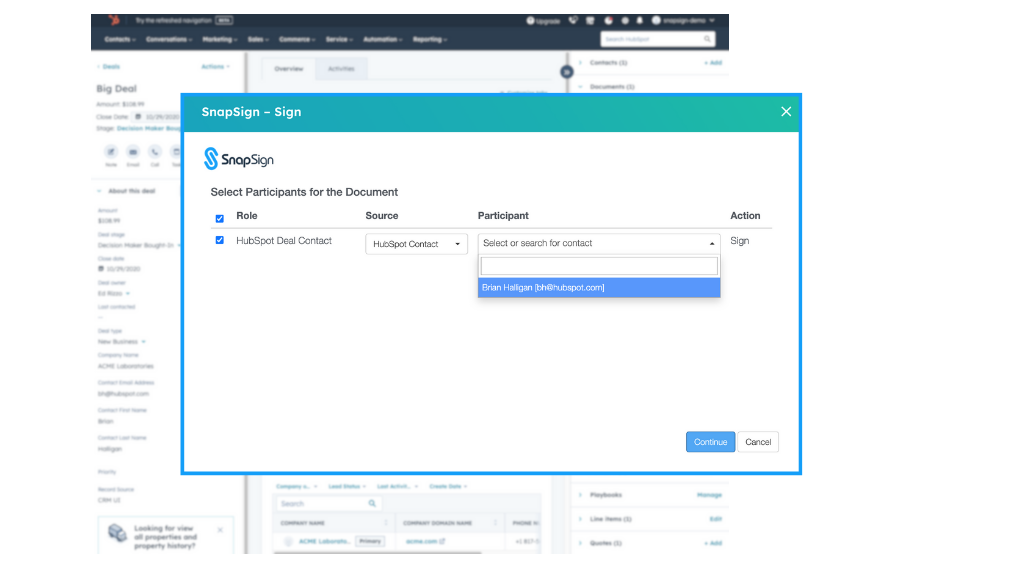Open the Deal owner Ed Rizzo dropdown
The image size is (1016, 571).
pos(113,294)
